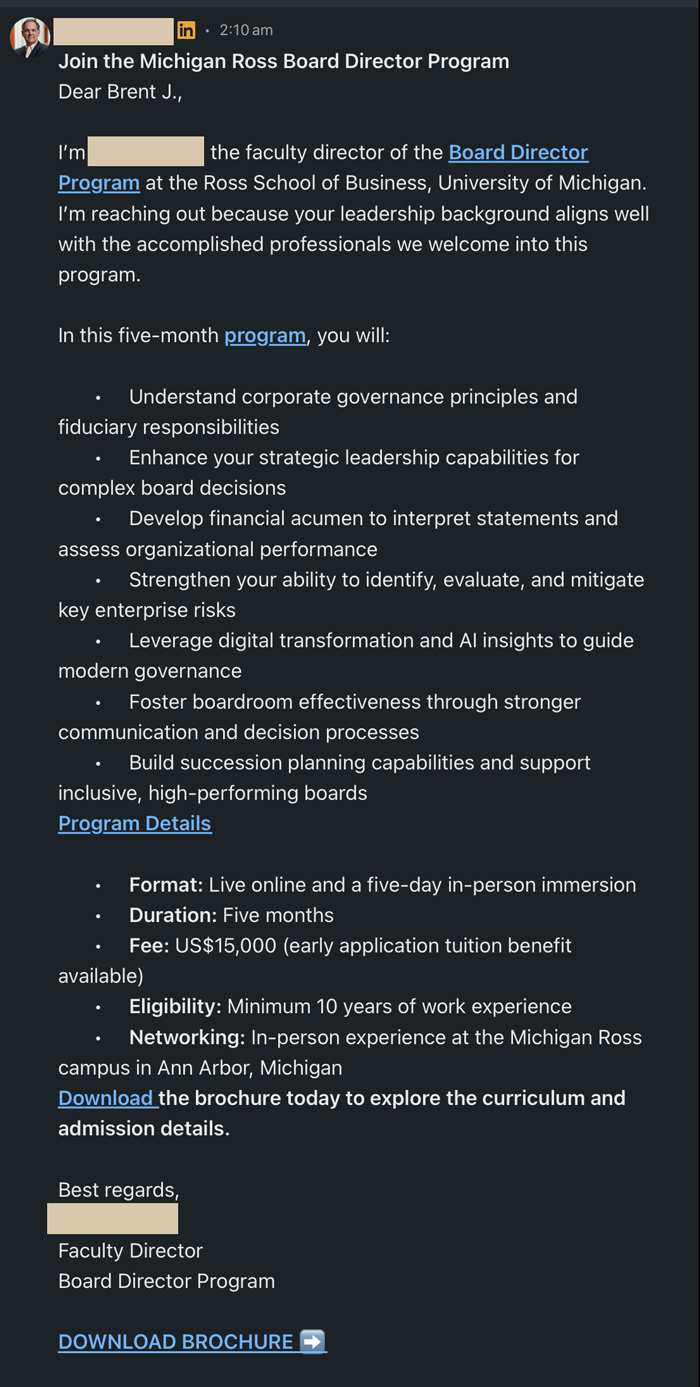Click the 'Dear Brent J.,' greeting
Viewport: 700px width, 1387px height.
(120, 92)
